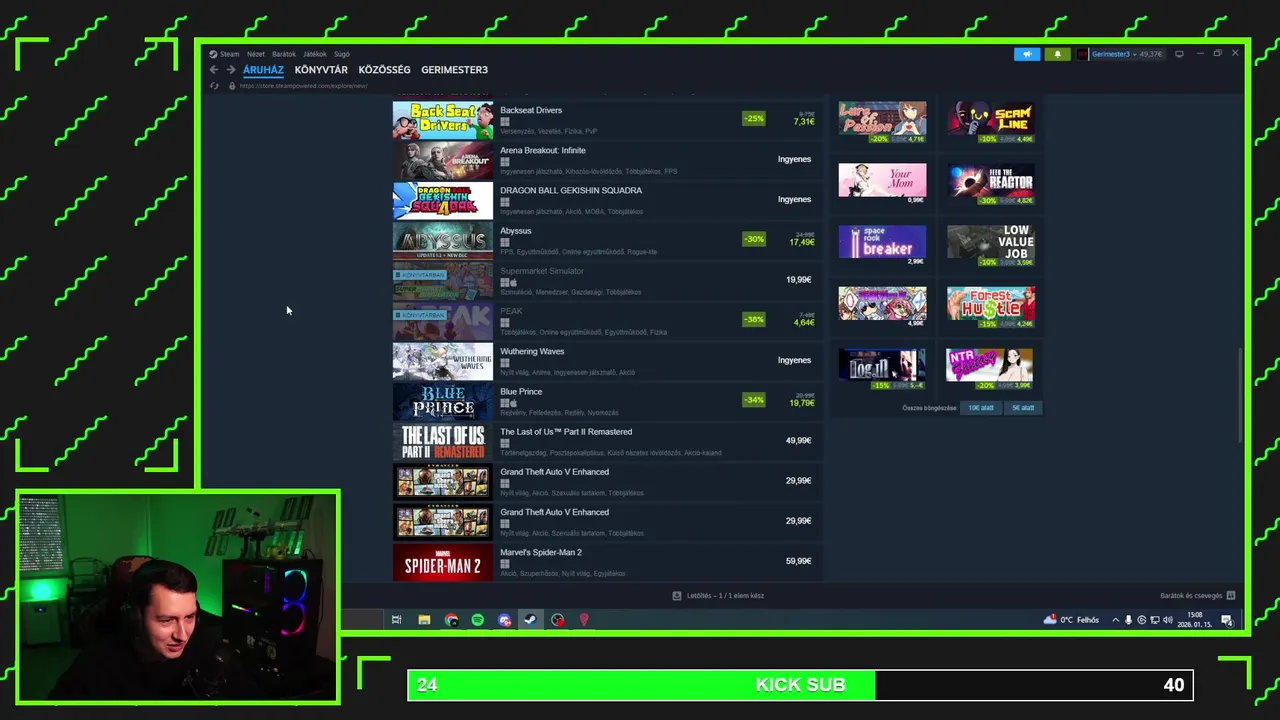Open the Nézet menu

(x=256, y=54)
